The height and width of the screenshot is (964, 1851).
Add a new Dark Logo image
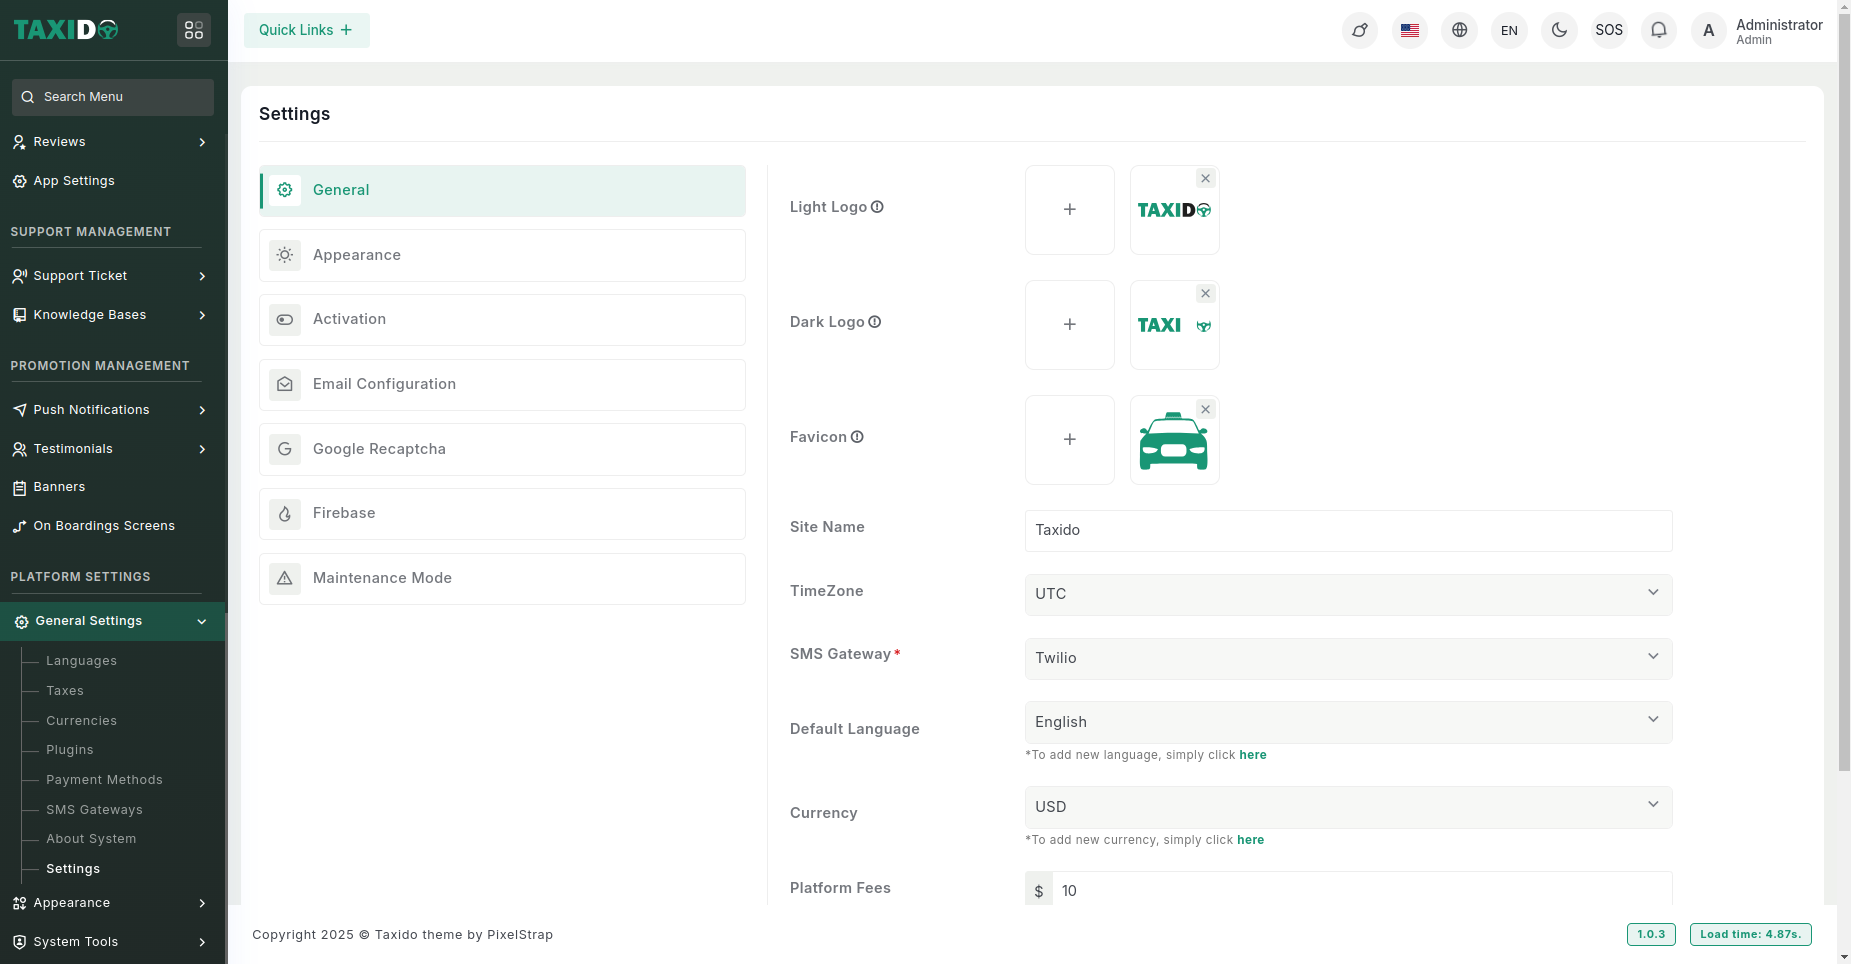tap(1069, 325)
